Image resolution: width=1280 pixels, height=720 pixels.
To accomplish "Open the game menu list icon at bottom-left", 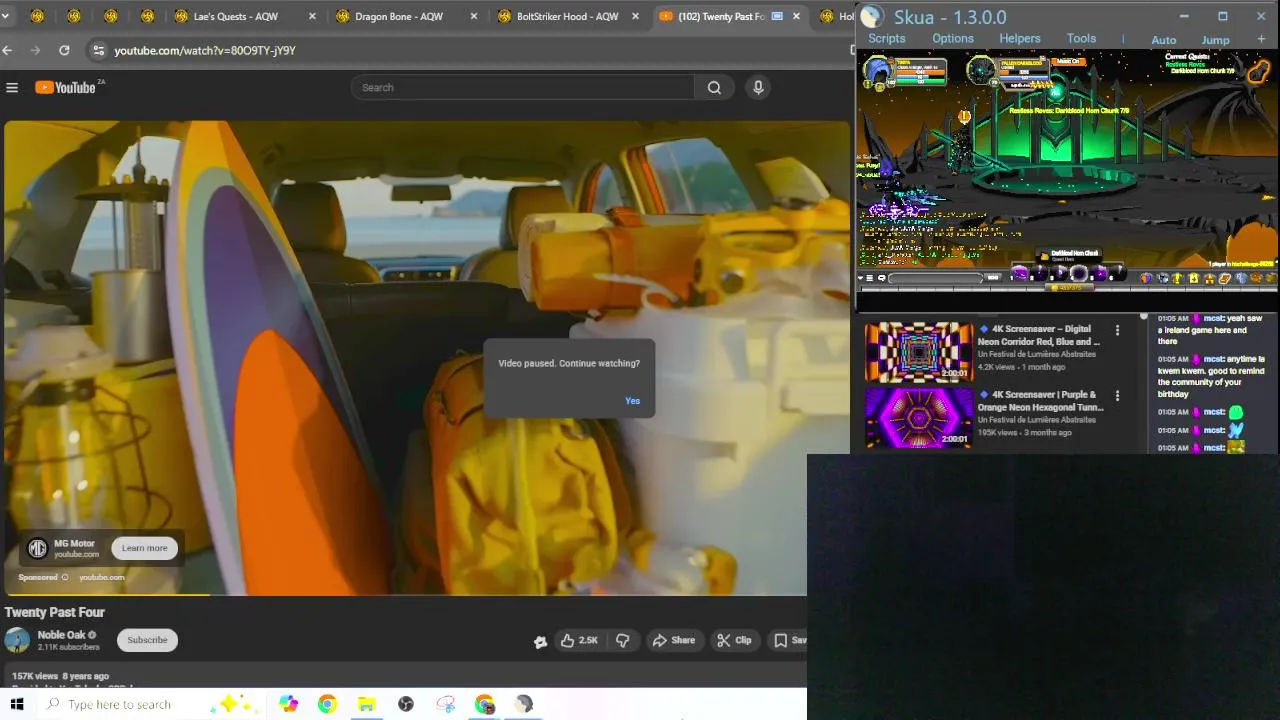I will 869,278.
